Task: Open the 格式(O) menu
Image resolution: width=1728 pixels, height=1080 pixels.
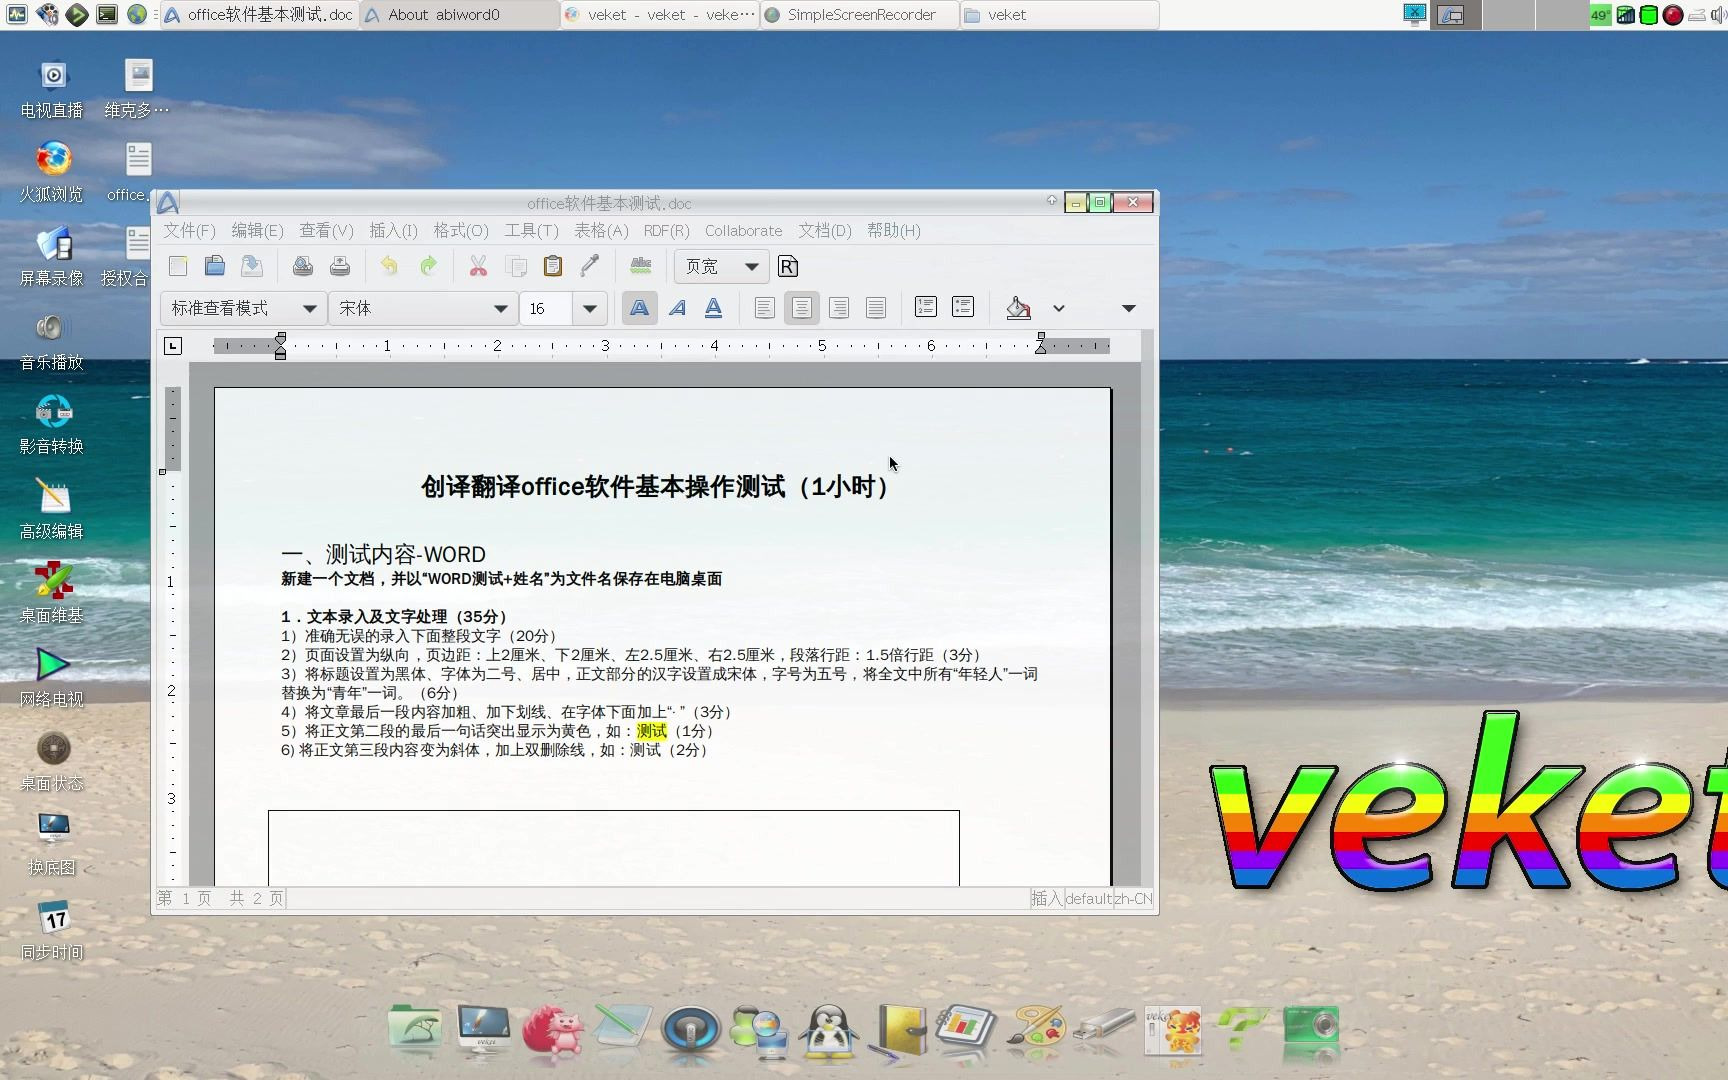Action: click(x=461, y=230)
